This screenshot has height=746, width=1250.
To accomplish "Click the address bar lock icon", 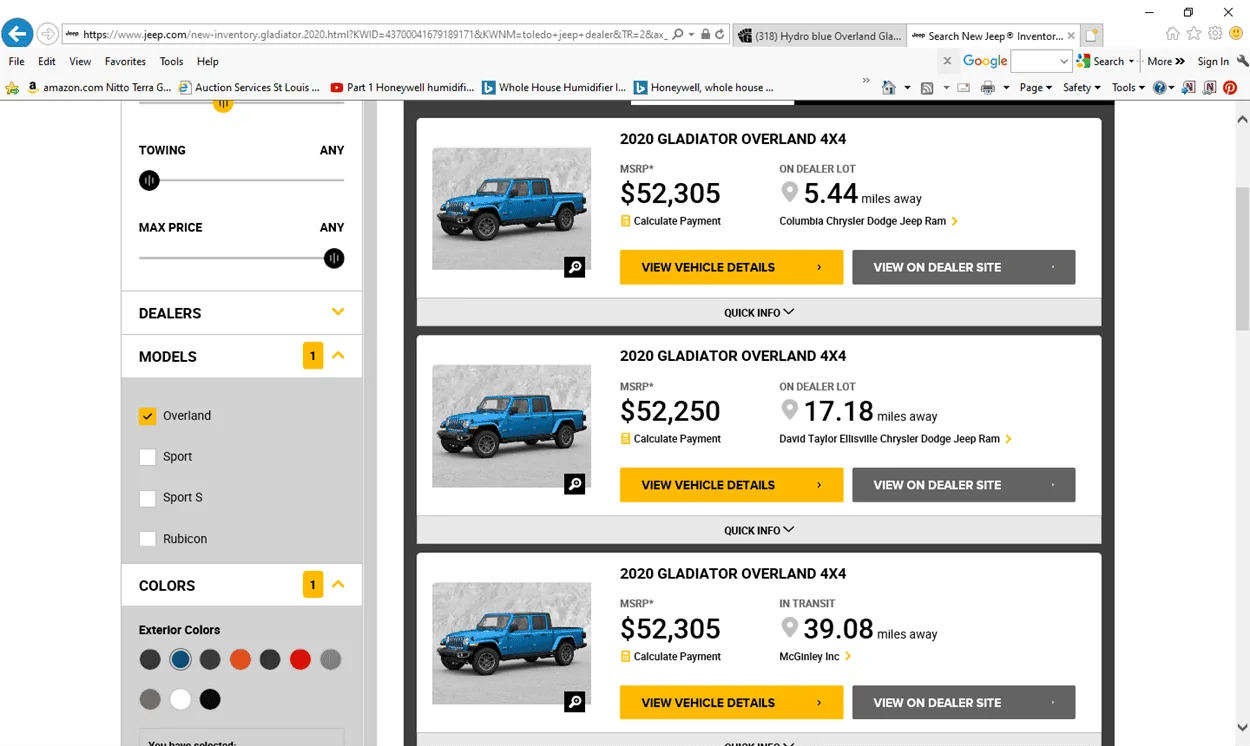I will [705, 35].
